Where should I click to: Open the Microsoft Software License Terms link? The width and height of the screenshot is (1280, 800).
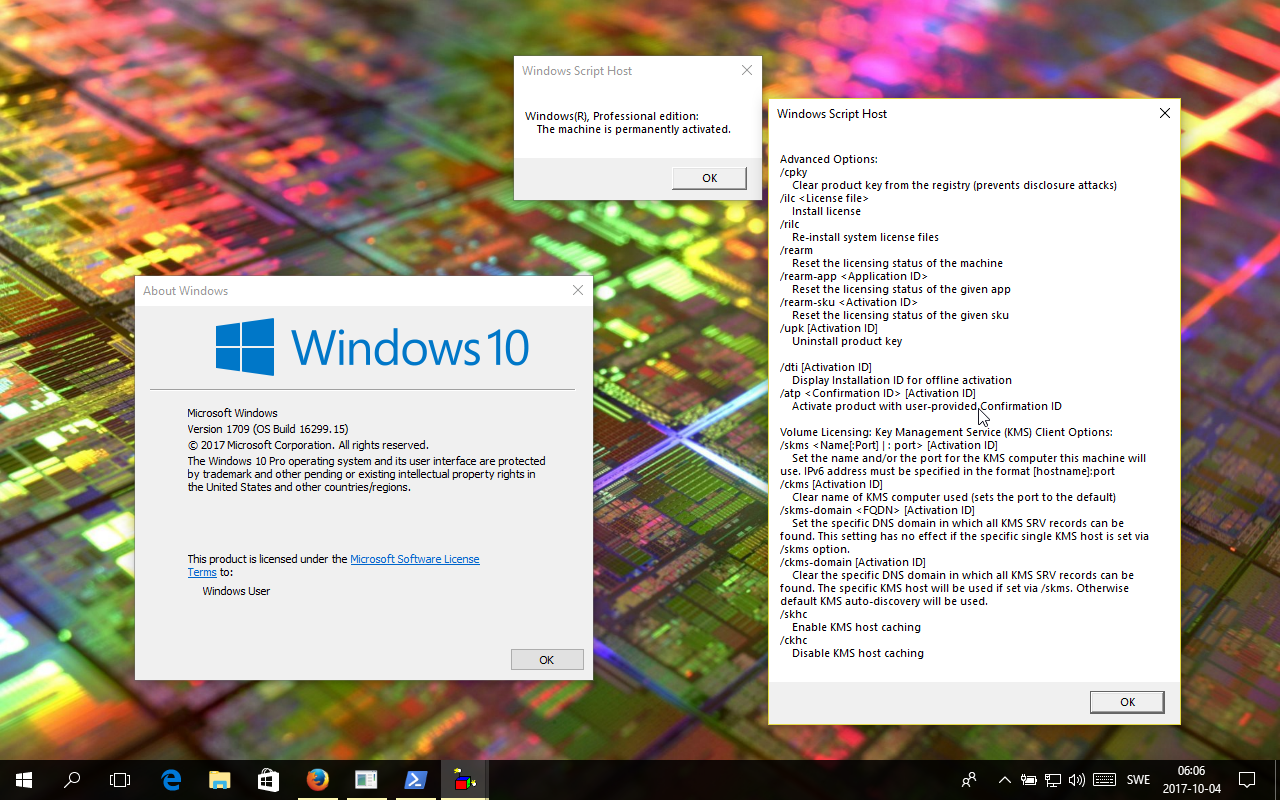click(x=415, y=559)
